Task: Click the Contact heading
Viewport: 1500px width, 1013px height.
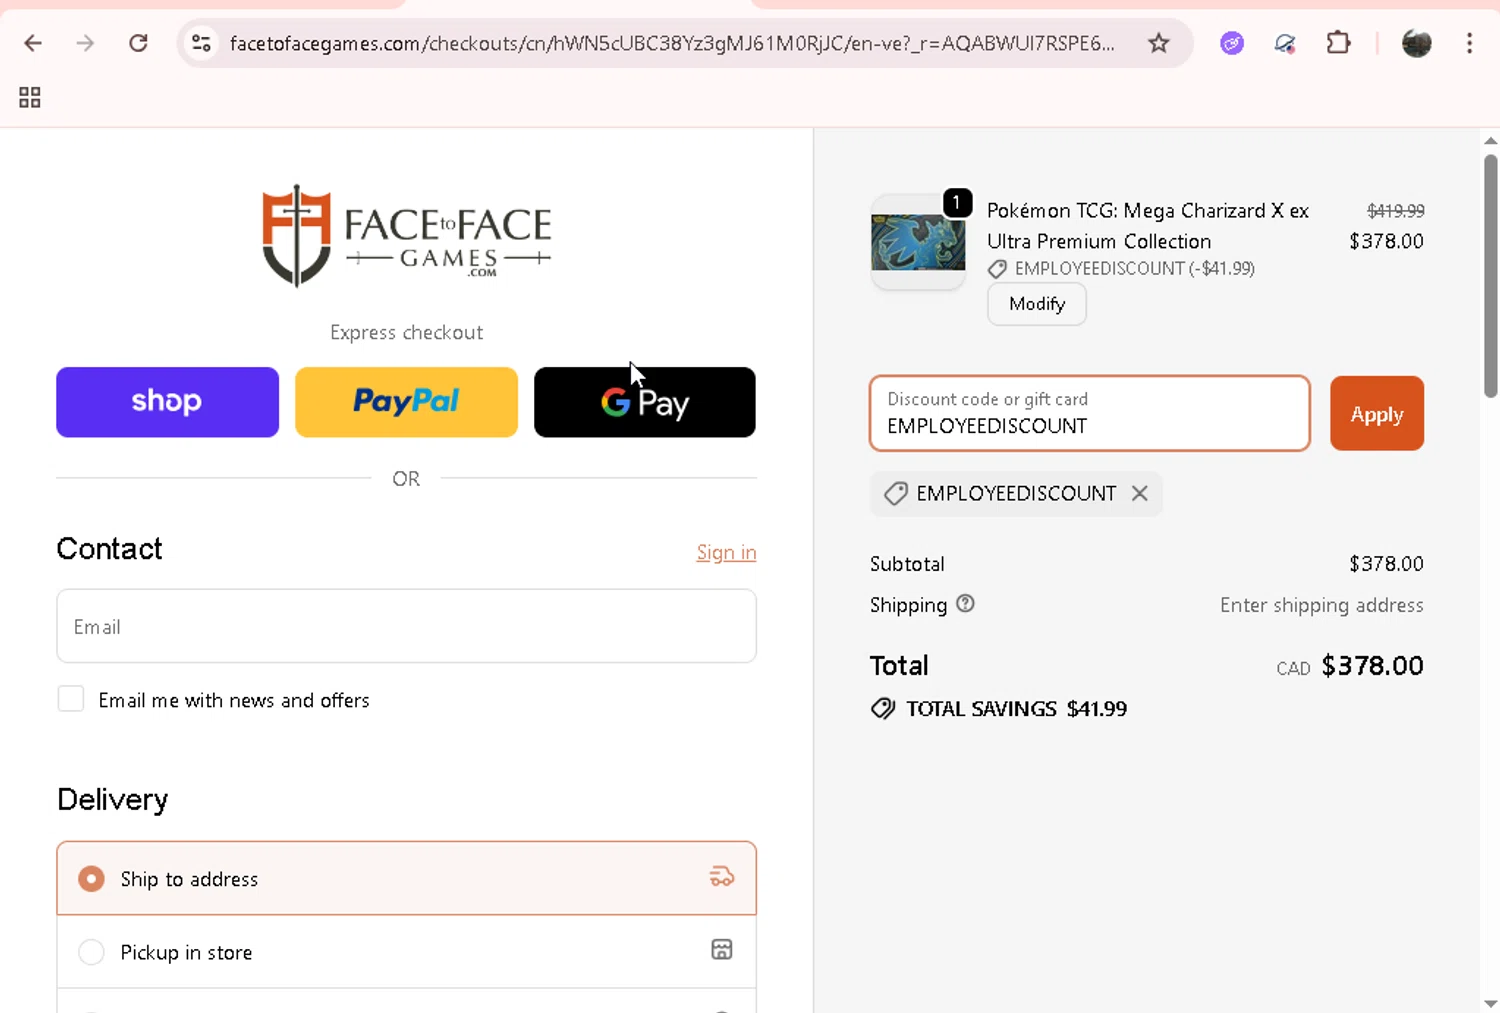Action: [x=109, y=549]
